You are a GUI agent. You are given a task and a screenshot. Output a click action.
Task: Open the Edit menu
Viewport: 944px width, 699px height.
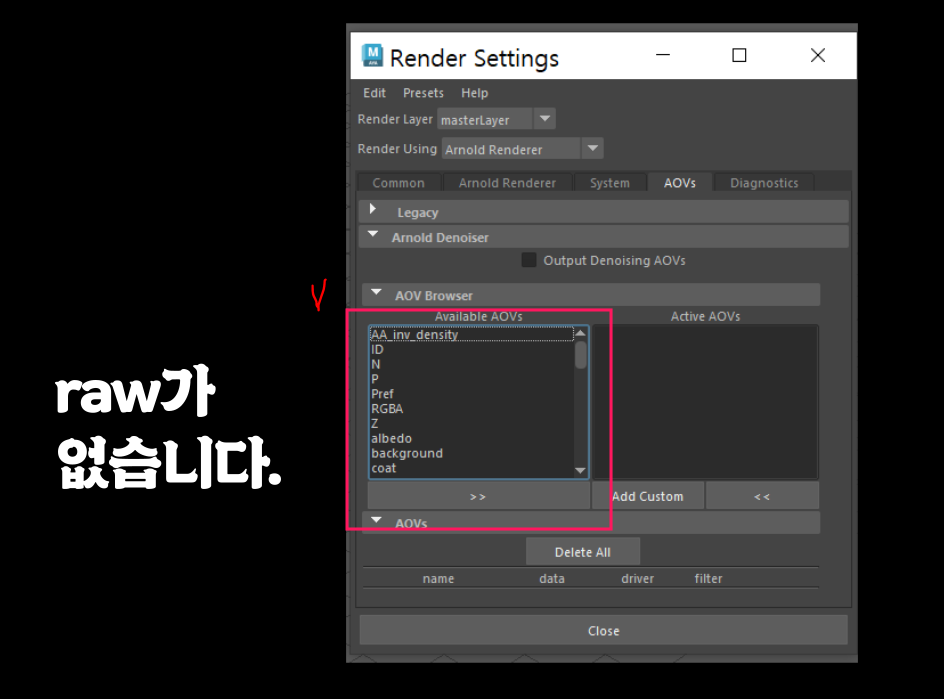point(374,93)
